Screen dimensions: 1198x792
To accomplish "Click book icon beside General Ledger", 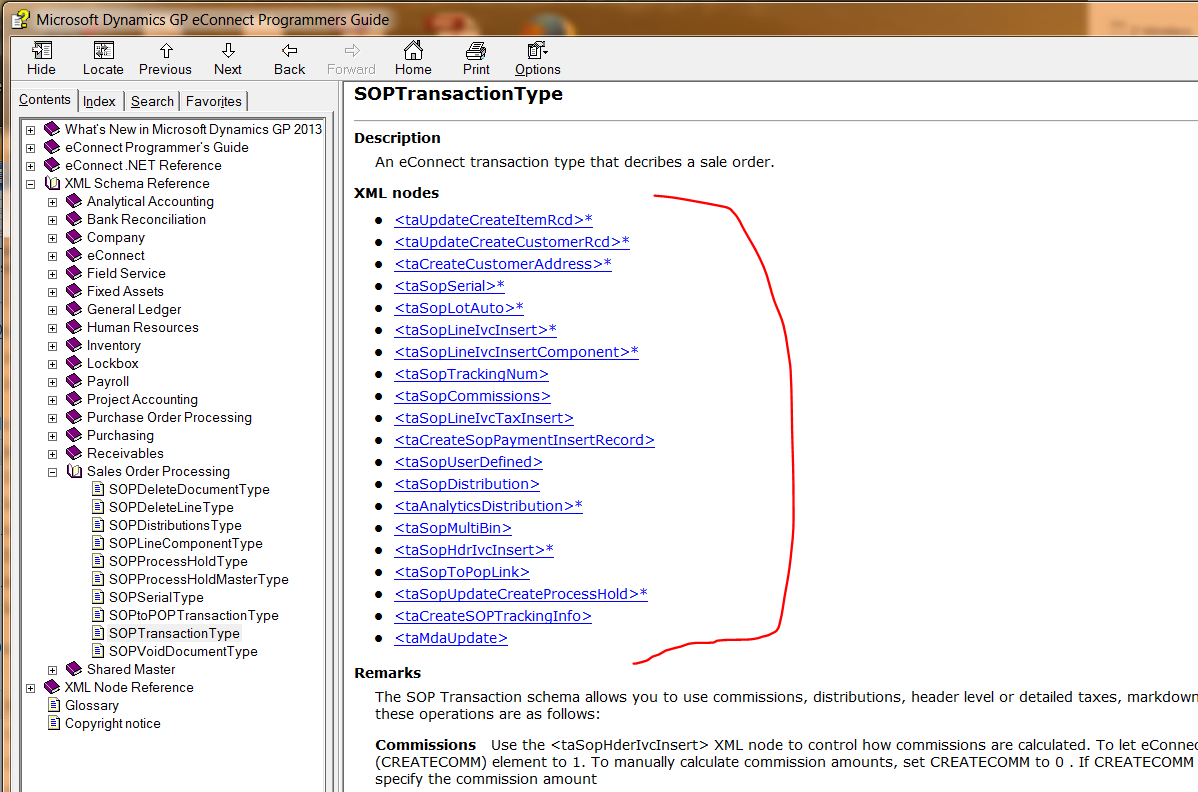I will (x=74, y=309).
